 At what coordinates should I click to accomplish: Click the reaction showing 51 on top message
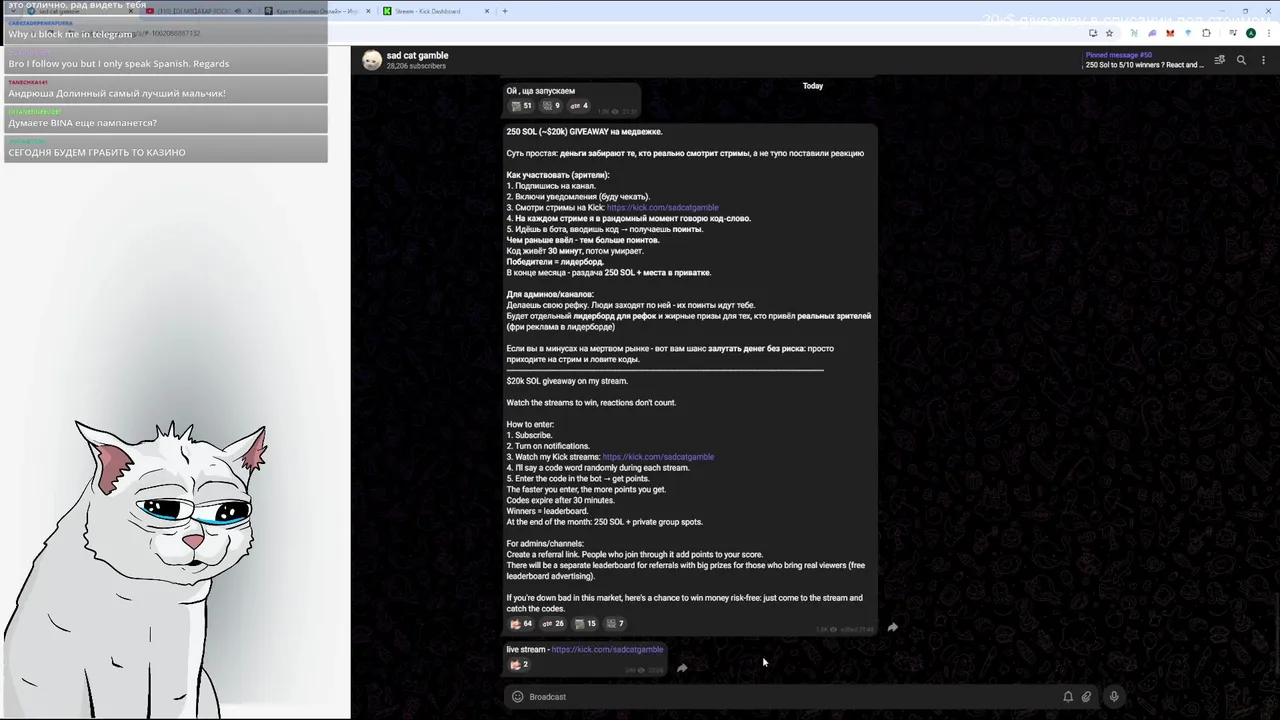521,106
